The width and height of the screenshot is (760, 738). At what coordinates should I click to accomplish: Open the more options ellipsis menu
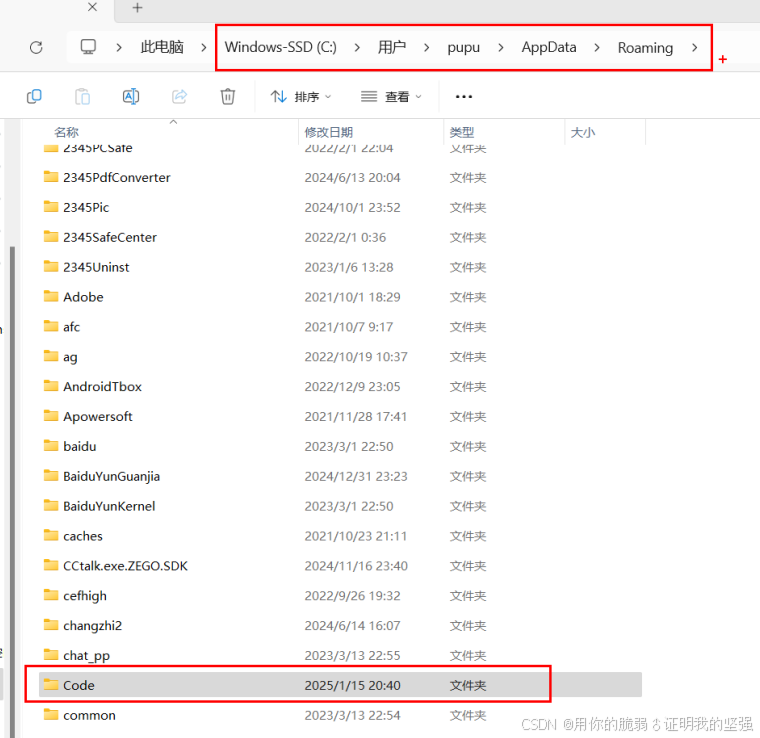[464, 97]
